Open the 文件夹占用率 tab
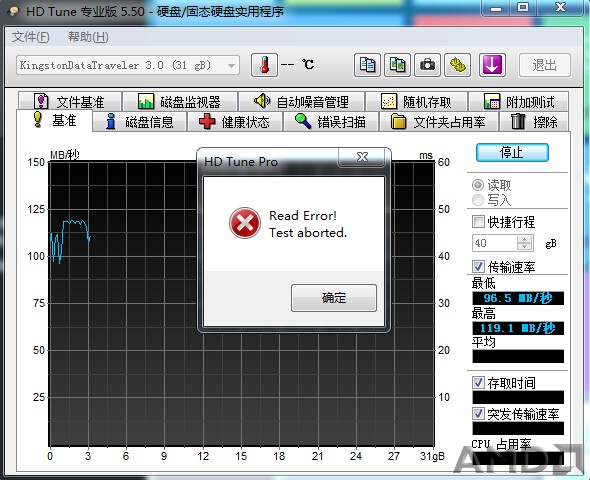This screenshot has width=590, height=480. (x=439, y=122)
